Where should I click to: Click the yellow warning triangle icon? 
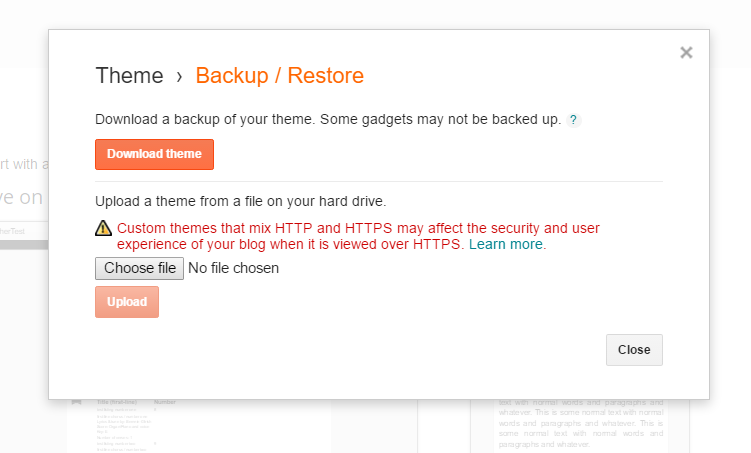click(103, 228)
